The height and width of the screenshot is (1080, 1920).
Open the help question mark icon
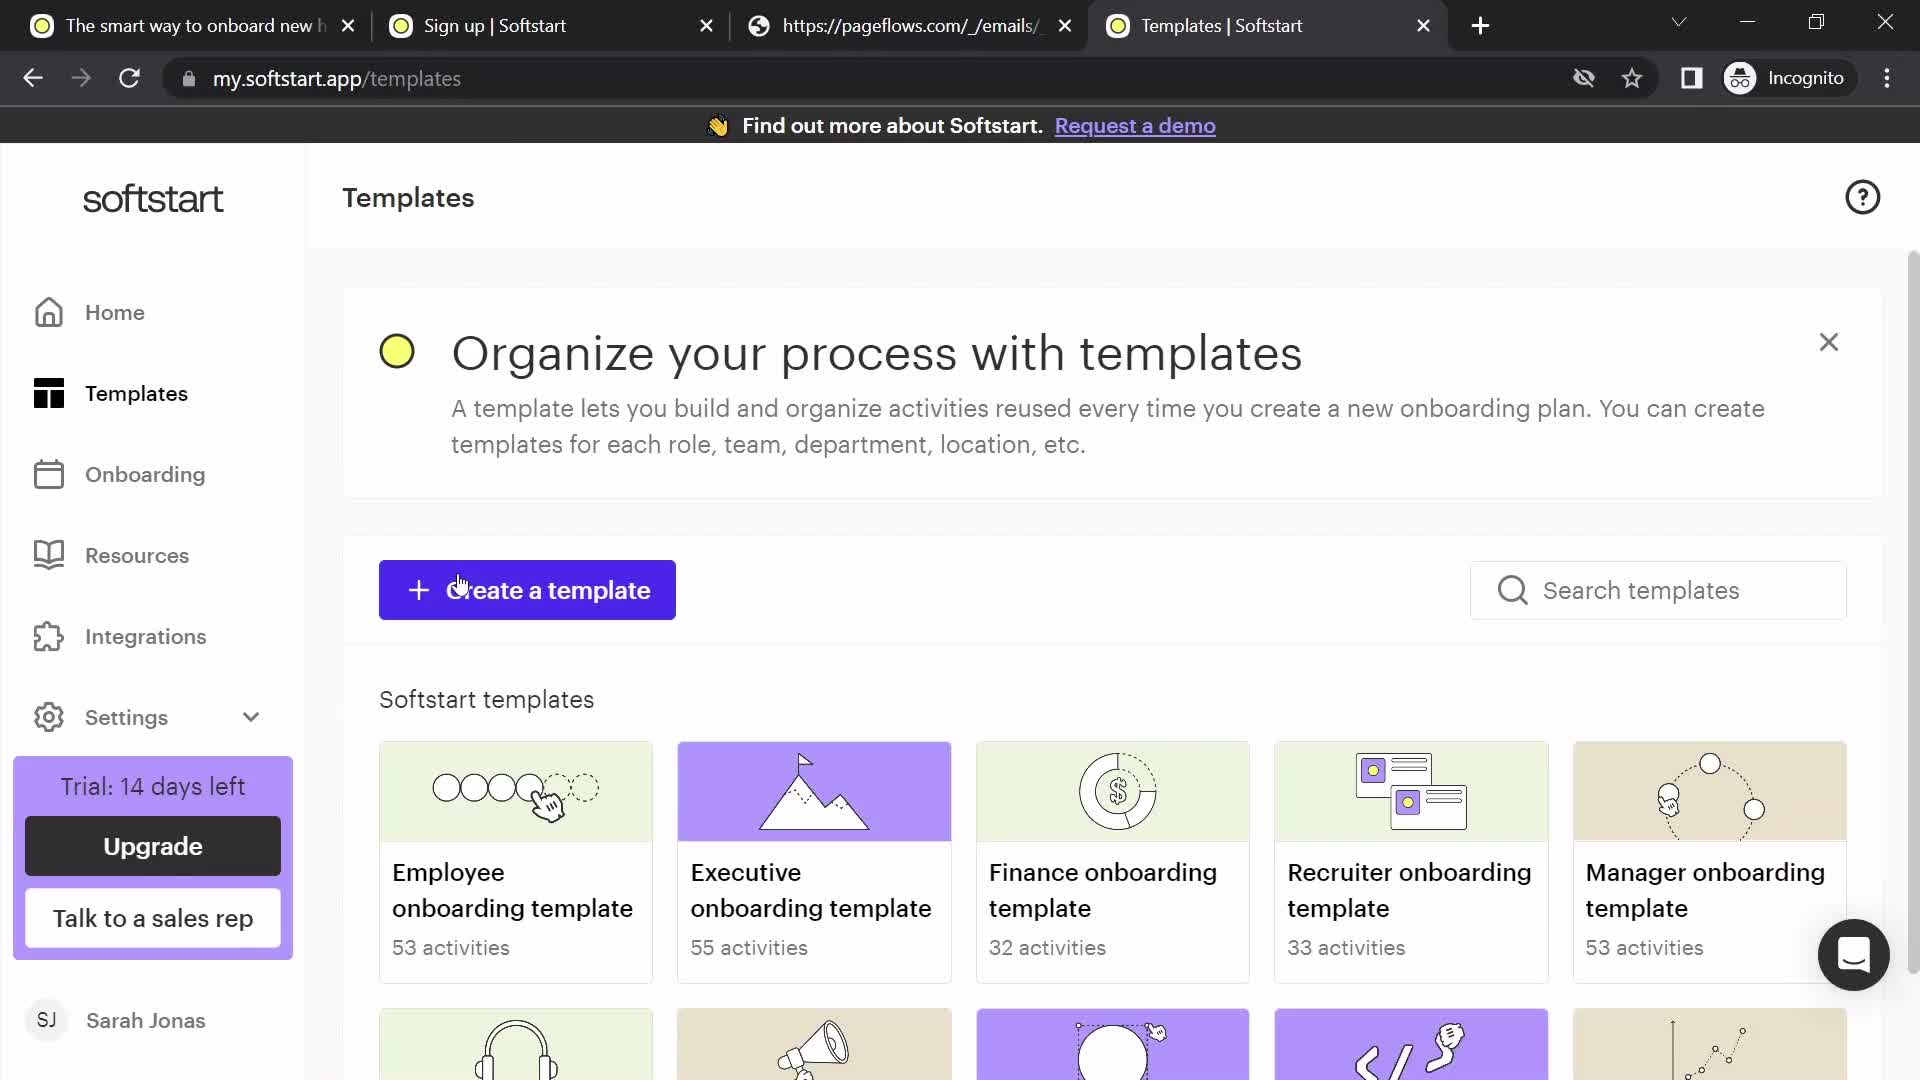pos(1862,197)
